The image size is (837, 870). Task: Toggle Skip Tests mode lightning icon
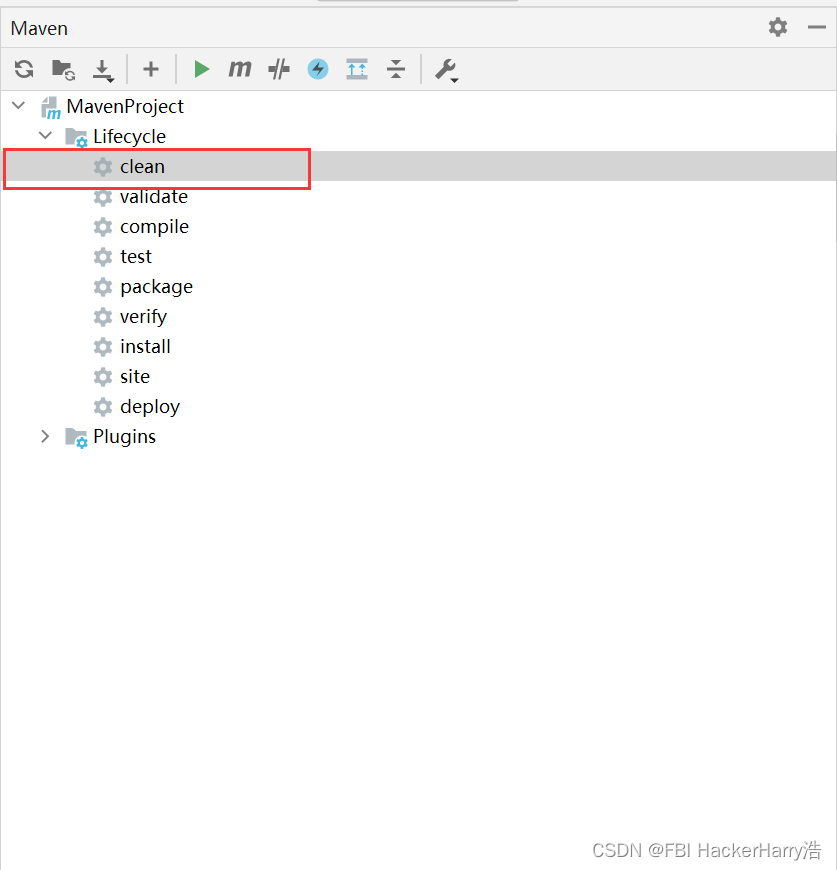pyautogui.click(x=318, y=69)
